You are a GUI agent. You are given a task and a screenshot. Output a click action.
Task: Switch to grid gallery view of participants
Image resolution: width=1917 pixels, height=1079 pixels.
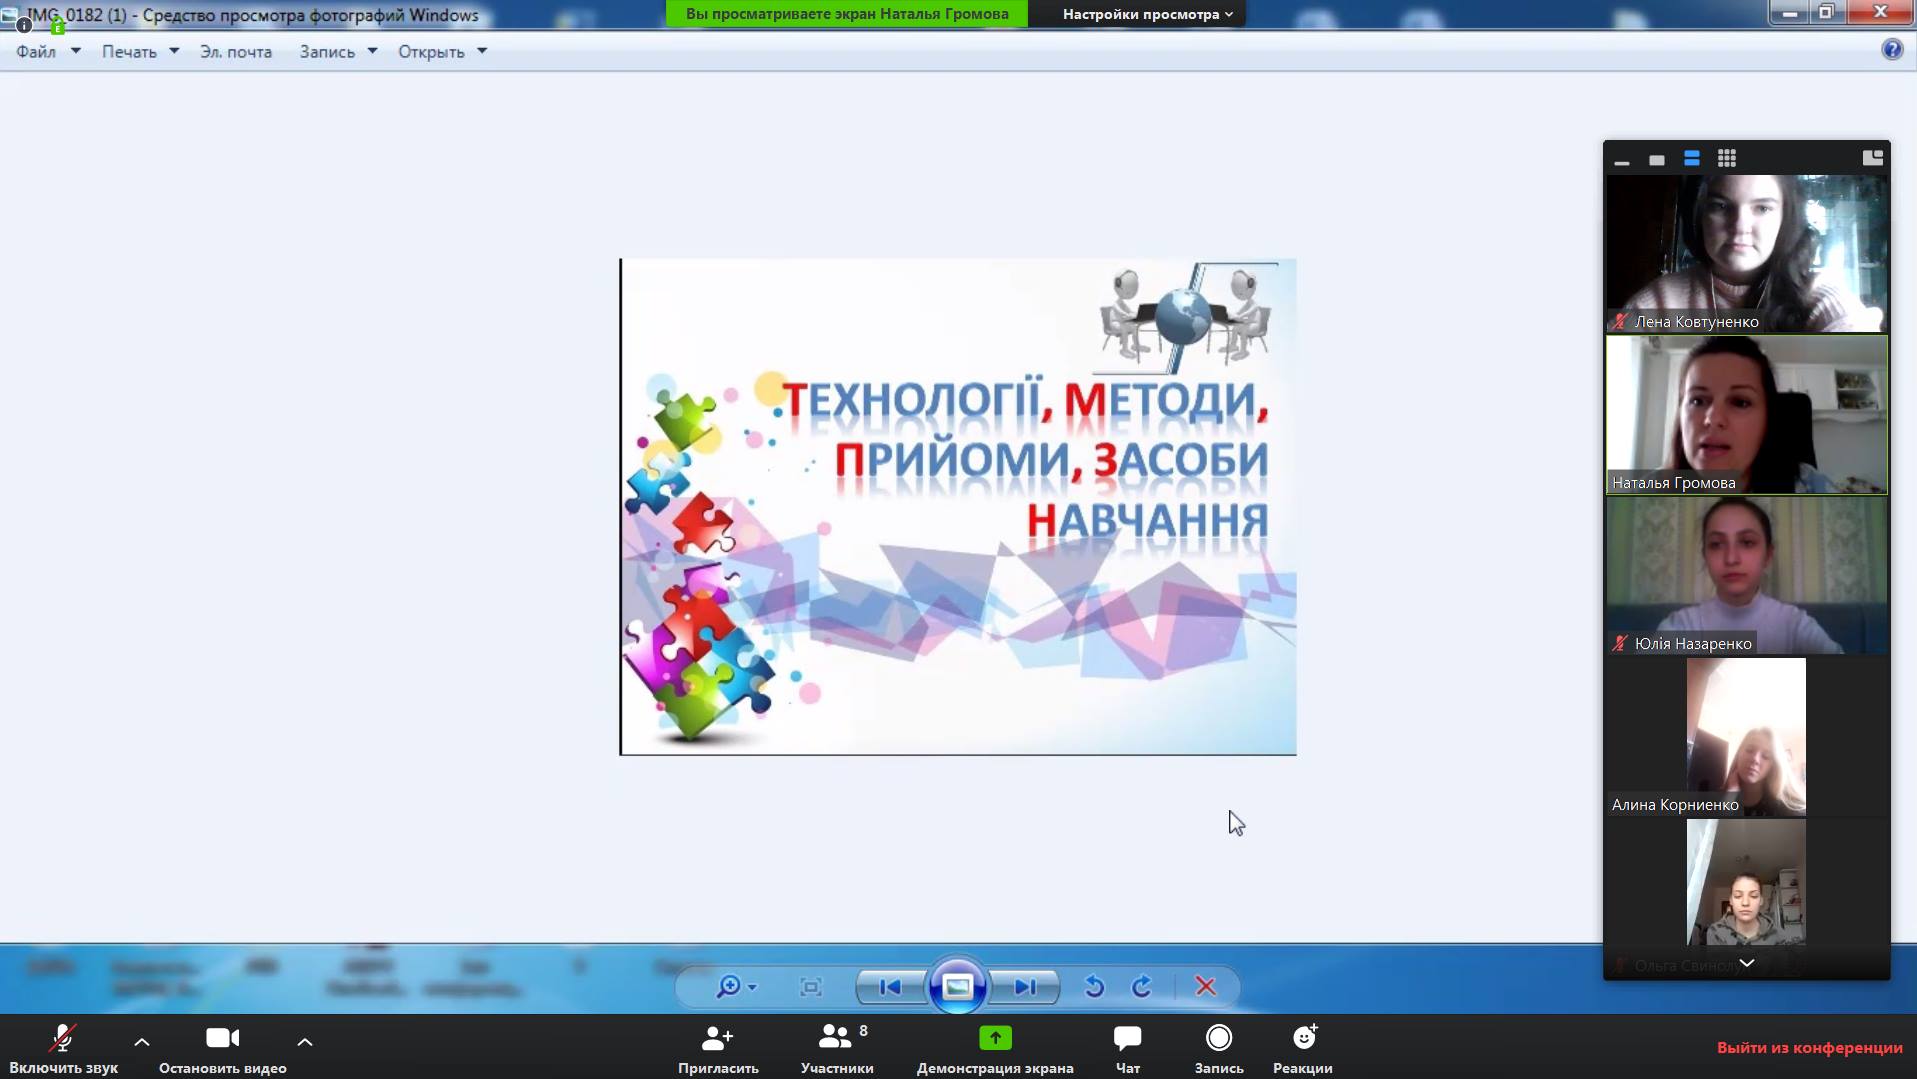(x=1727, y=158)
